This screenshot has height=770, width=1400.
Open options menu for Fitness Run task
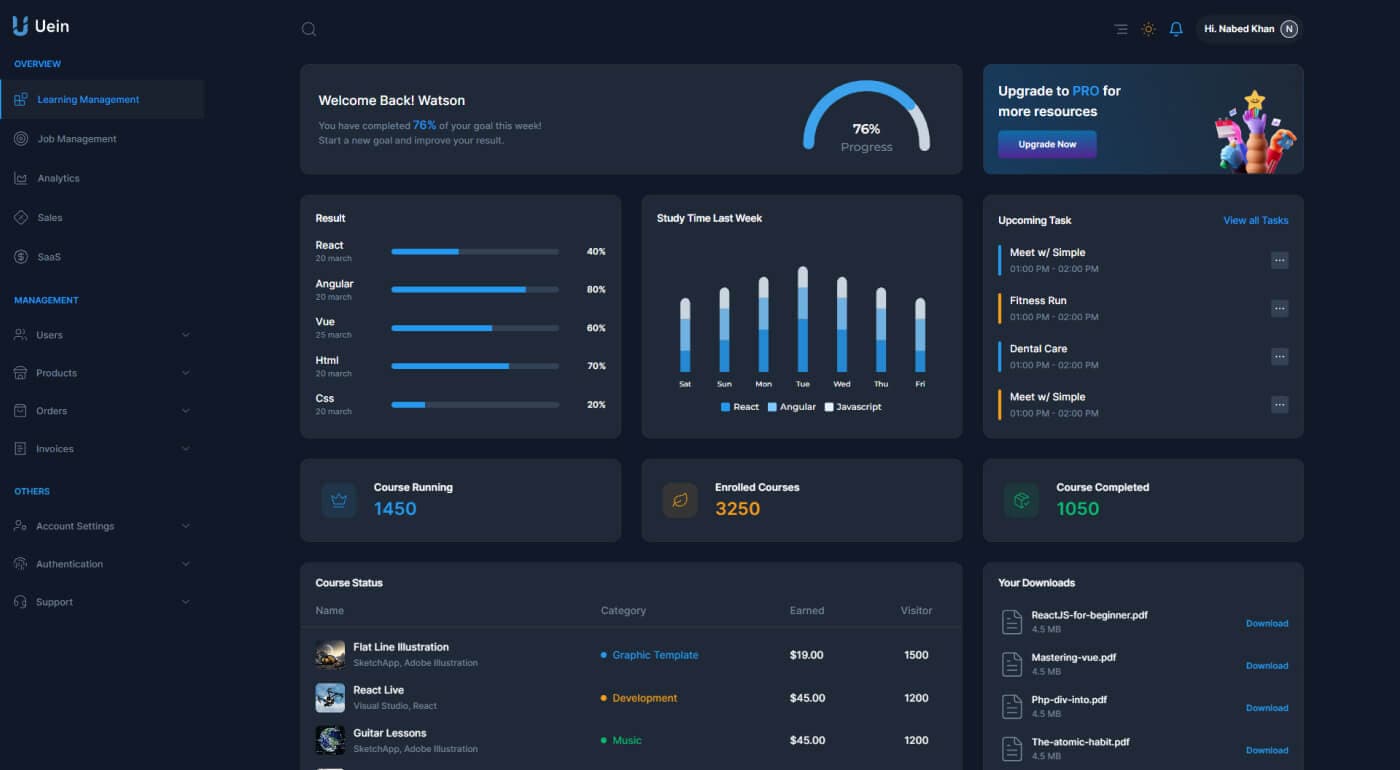[x=1279, y=309]
